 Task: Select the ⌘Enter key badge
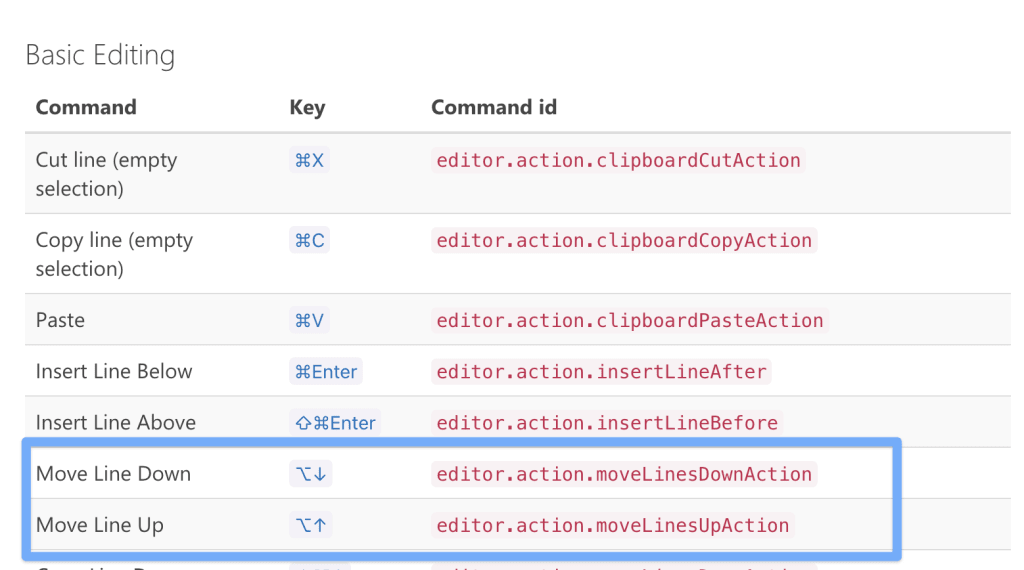325,372
